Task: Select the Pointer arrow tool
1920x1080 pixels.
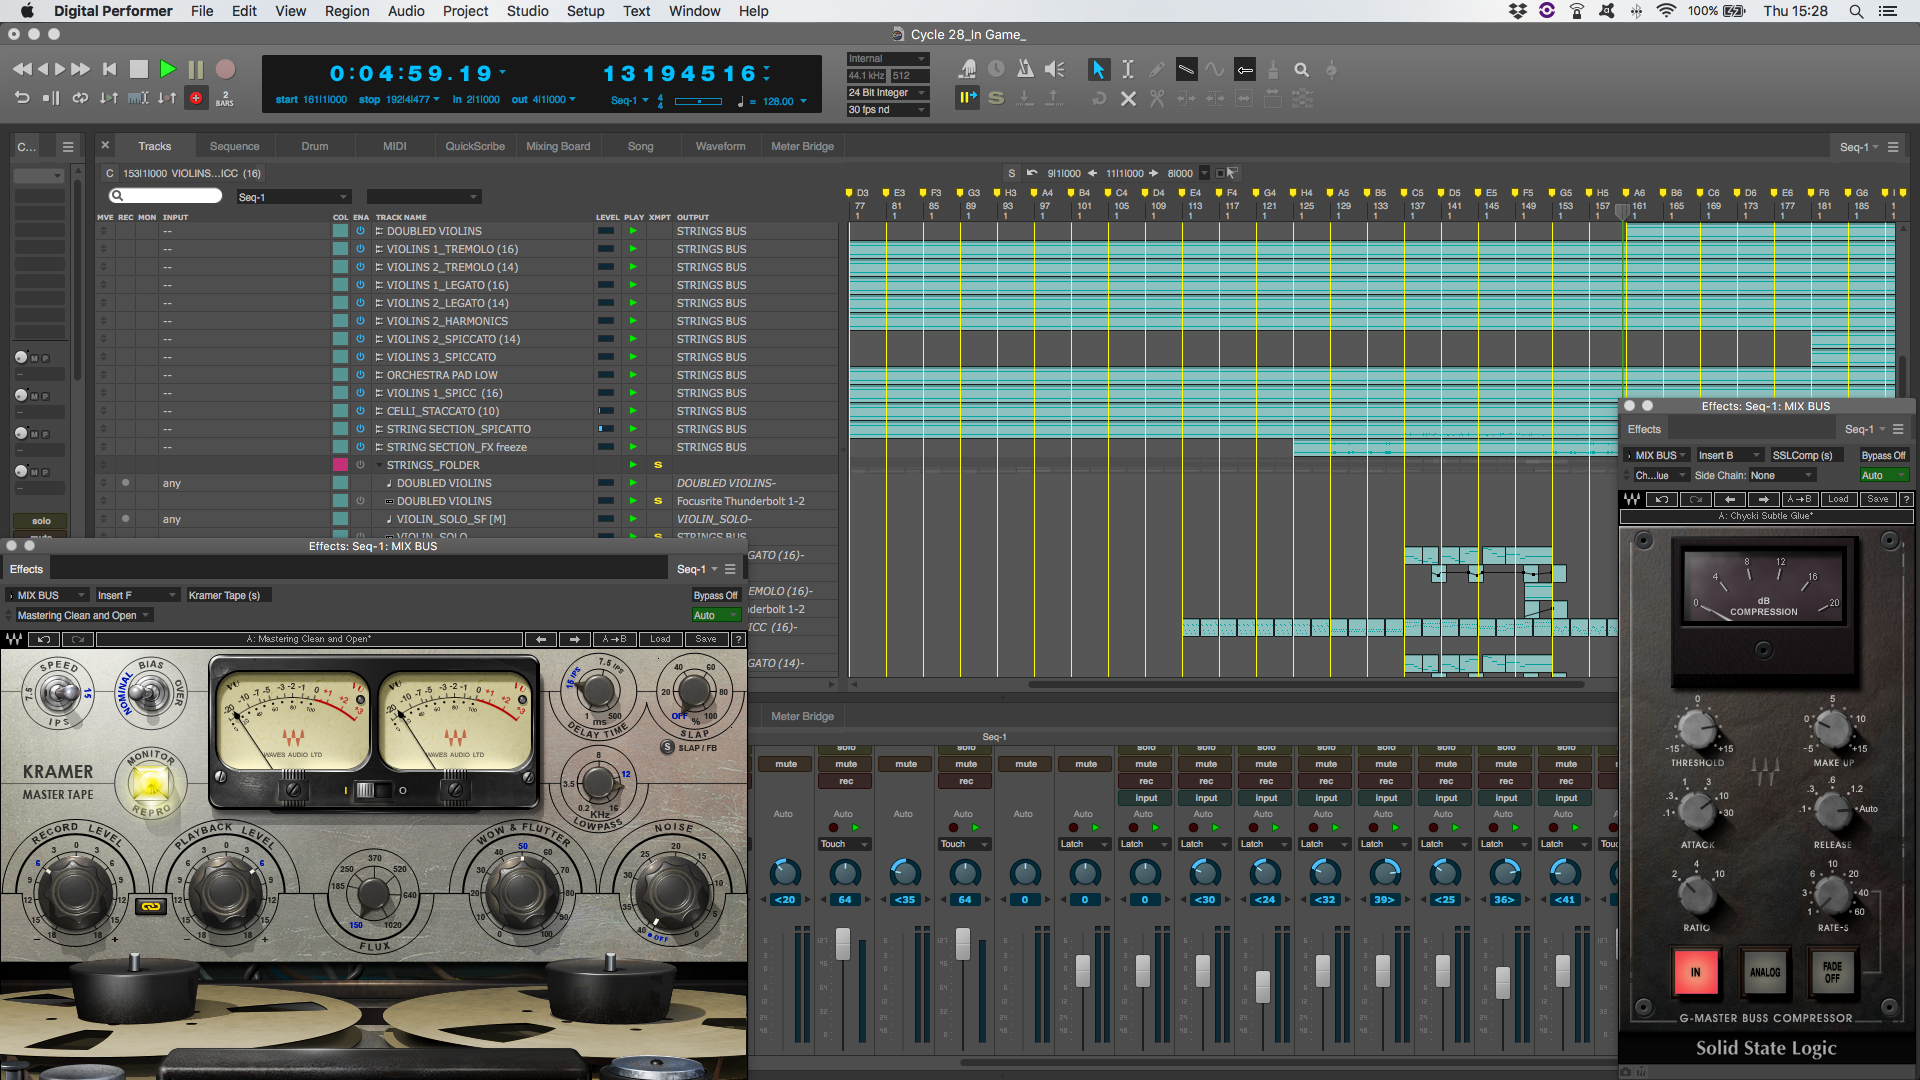Action: point(1098,69)
